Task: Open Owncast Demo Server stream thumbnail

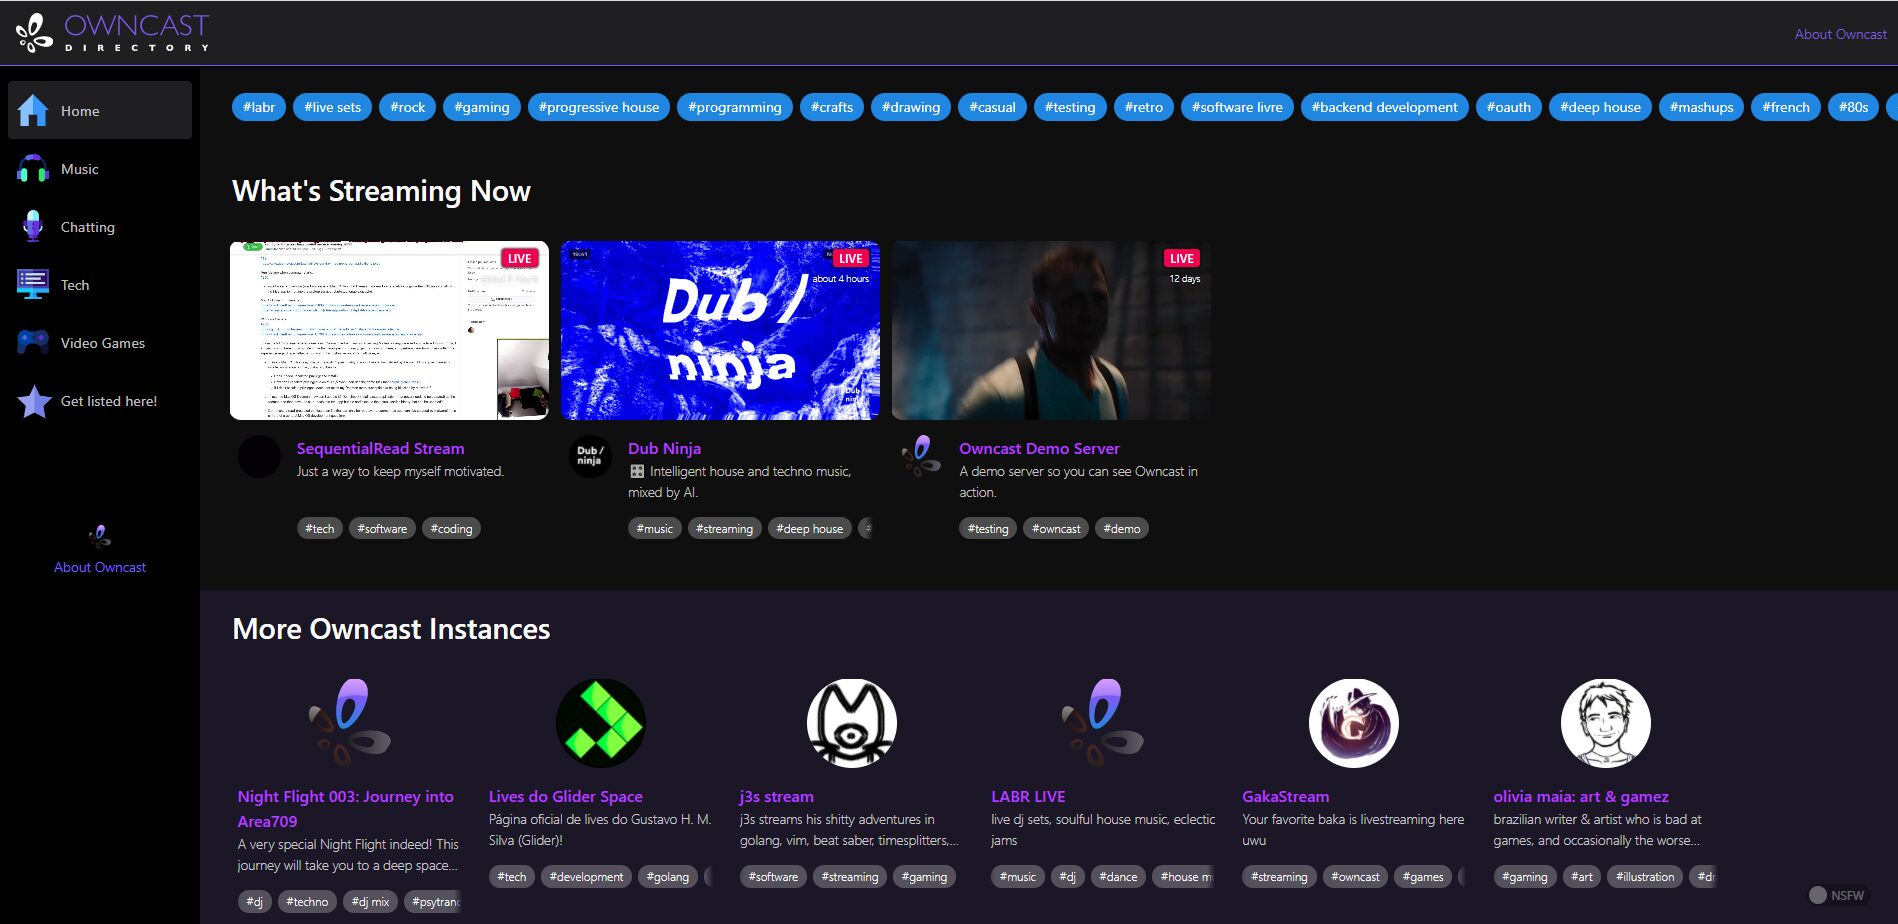Action: click(1051, 331)
